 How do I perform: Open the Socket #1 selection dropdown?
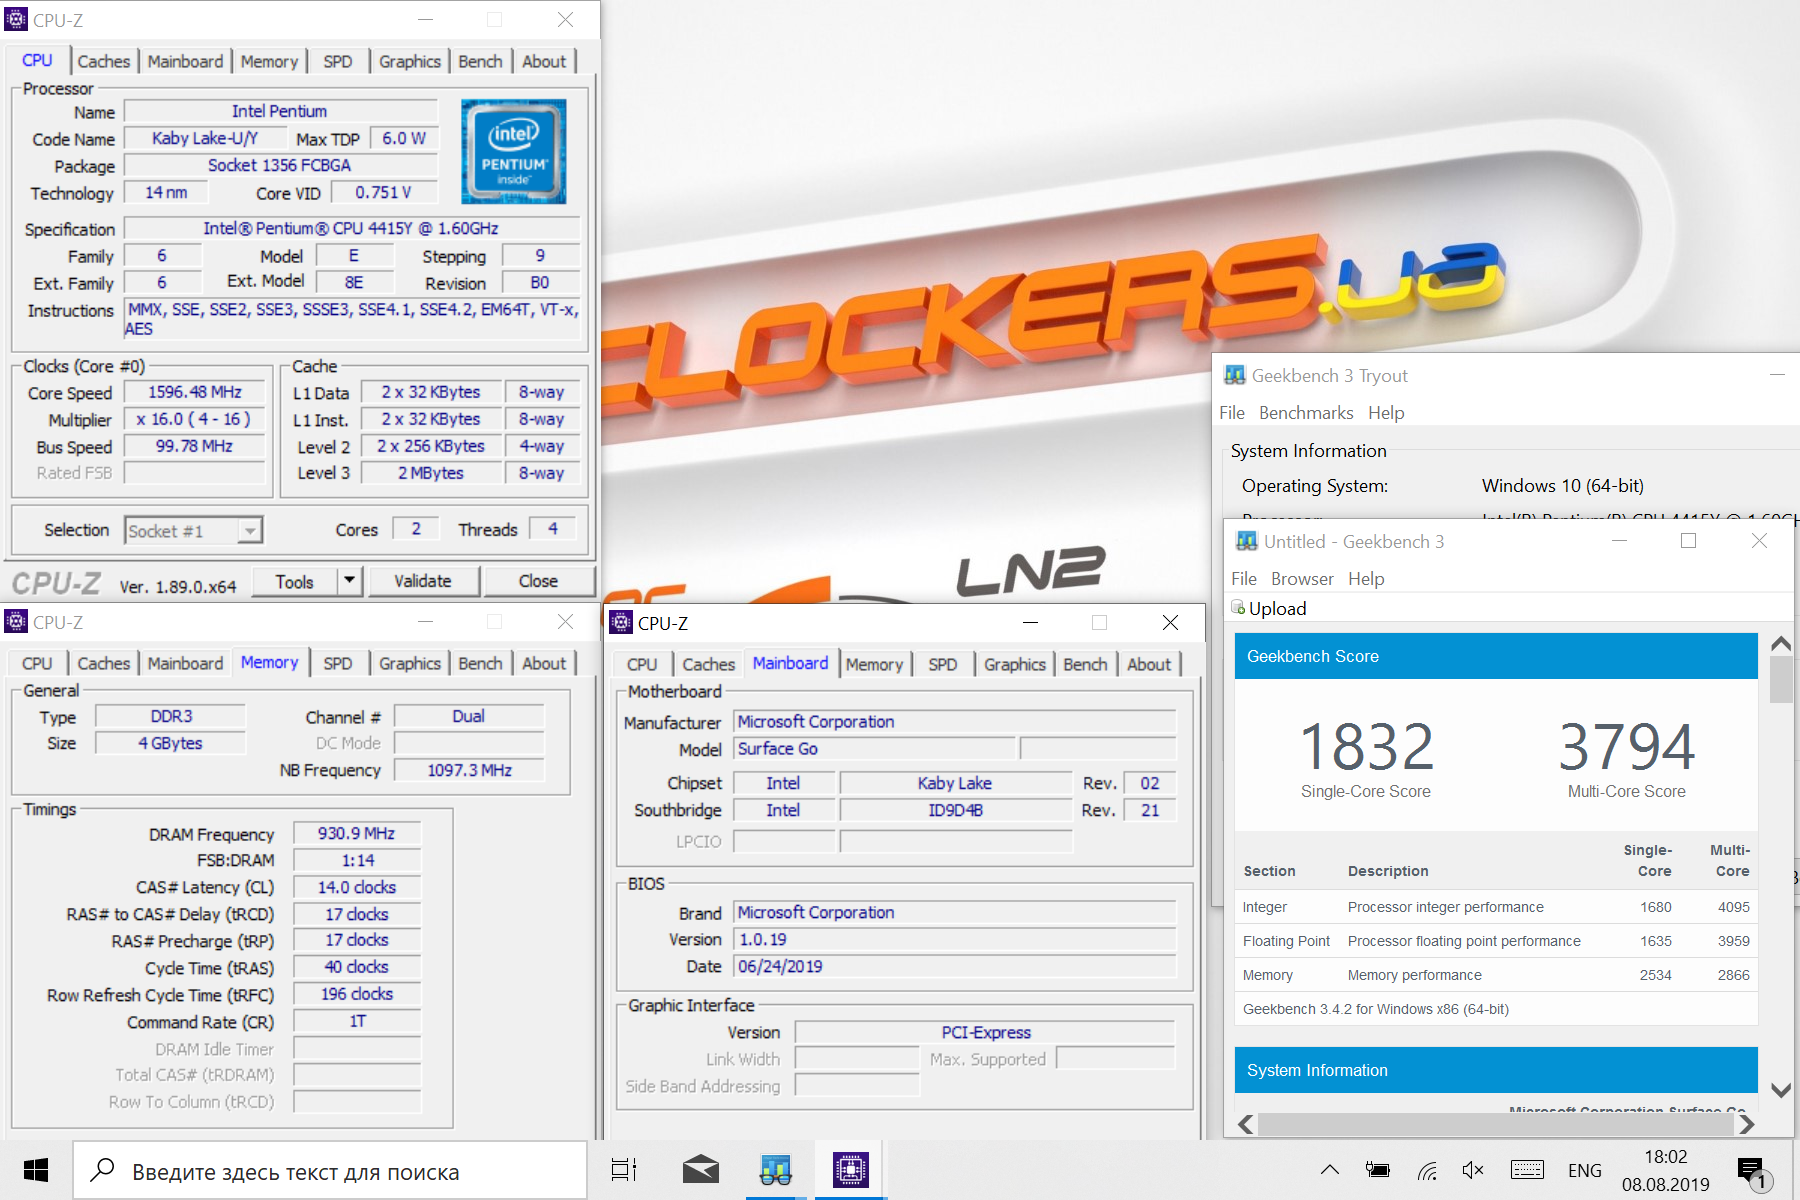pyautogui.click(x=194, y=531)
